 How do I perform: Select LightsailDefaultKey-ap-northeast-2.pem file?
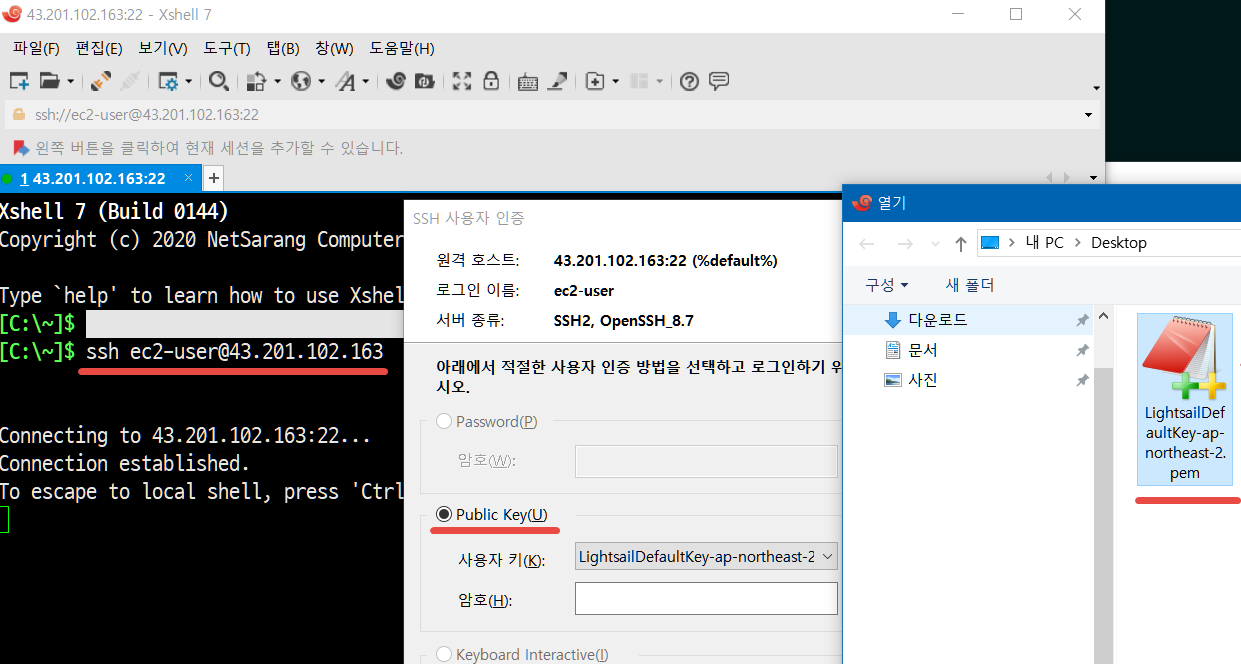click(1185, 399)
